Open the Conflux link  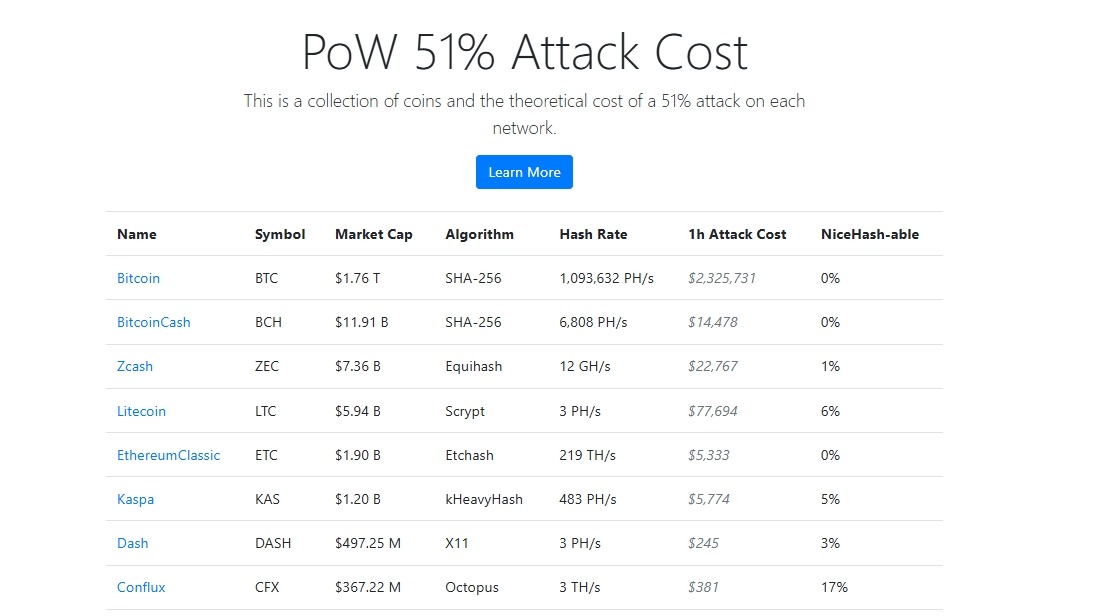(141, 587)
